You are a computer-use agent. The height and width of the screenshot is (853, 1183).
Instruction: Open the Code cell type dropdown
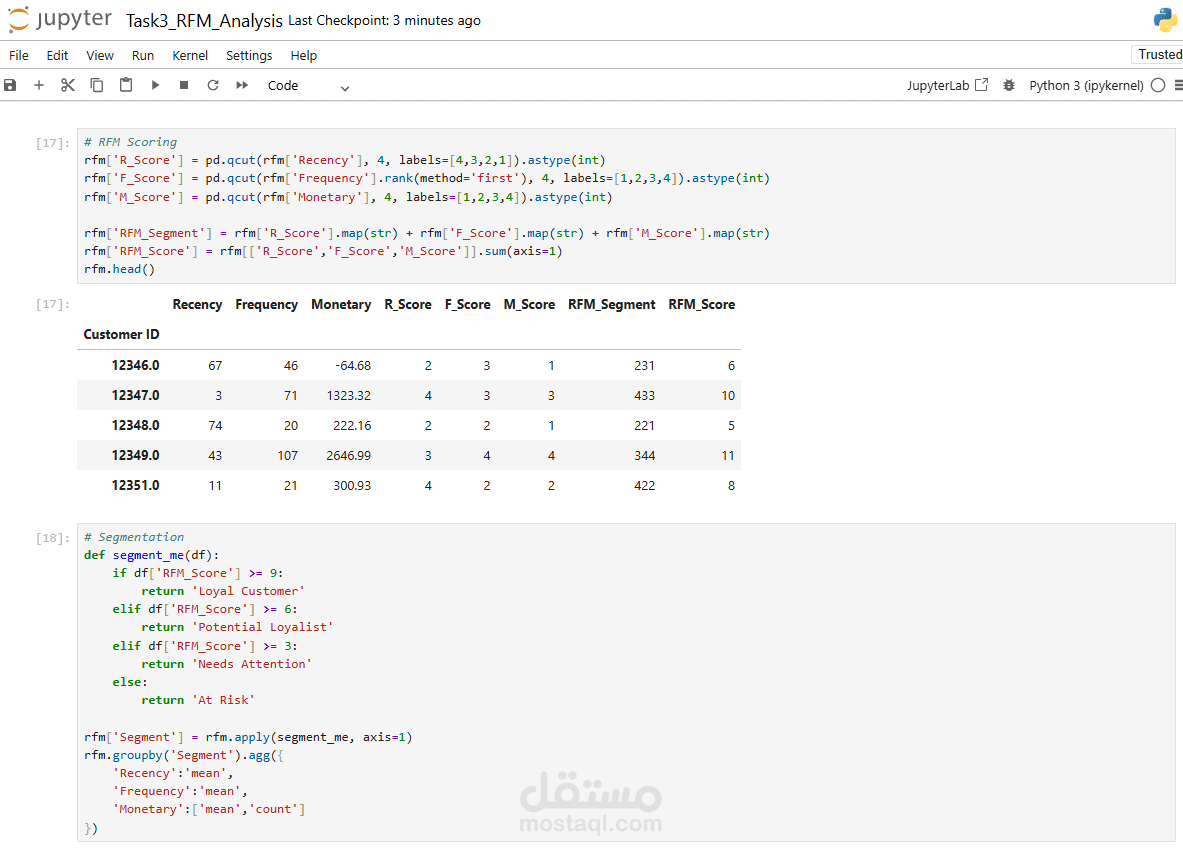click(308, 86)
